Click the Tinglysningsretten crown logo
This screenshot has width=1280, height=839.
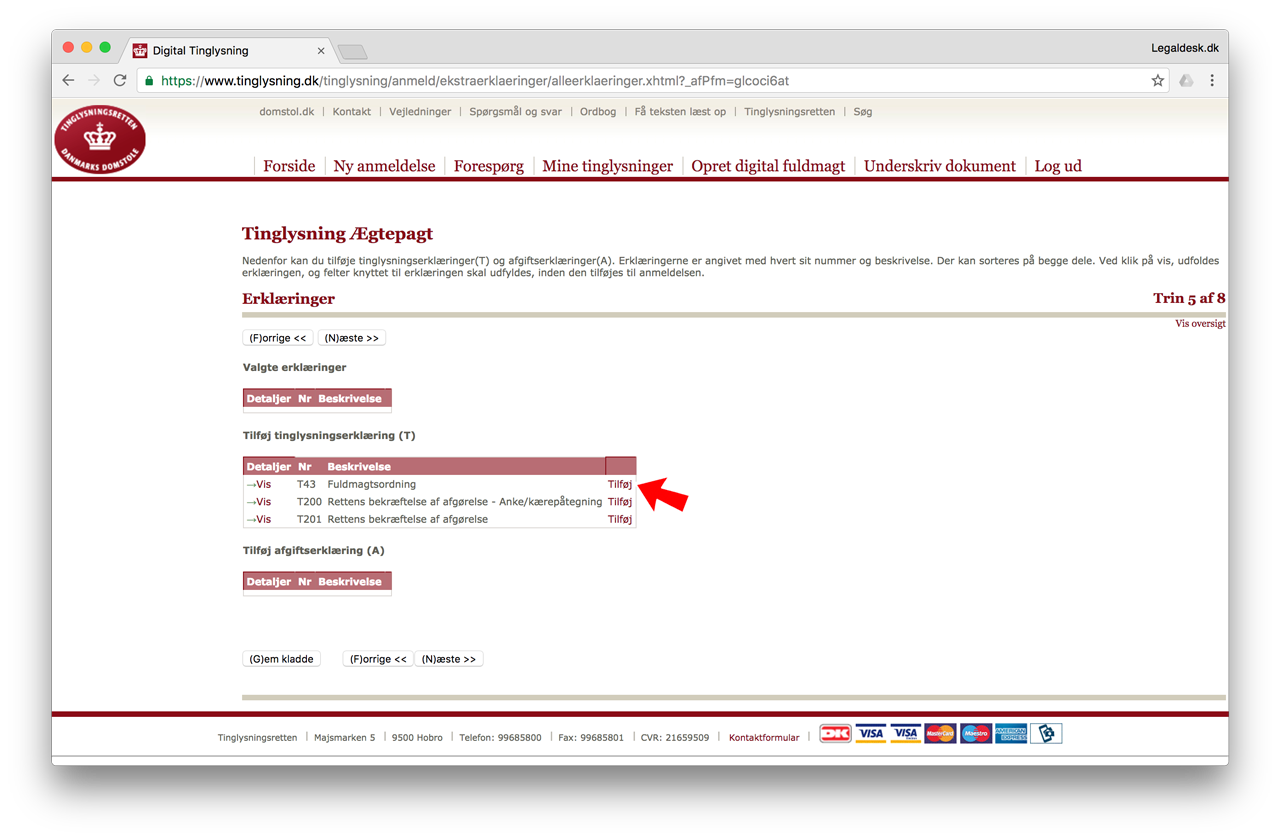pyautogui.click(x=100, y=140)
